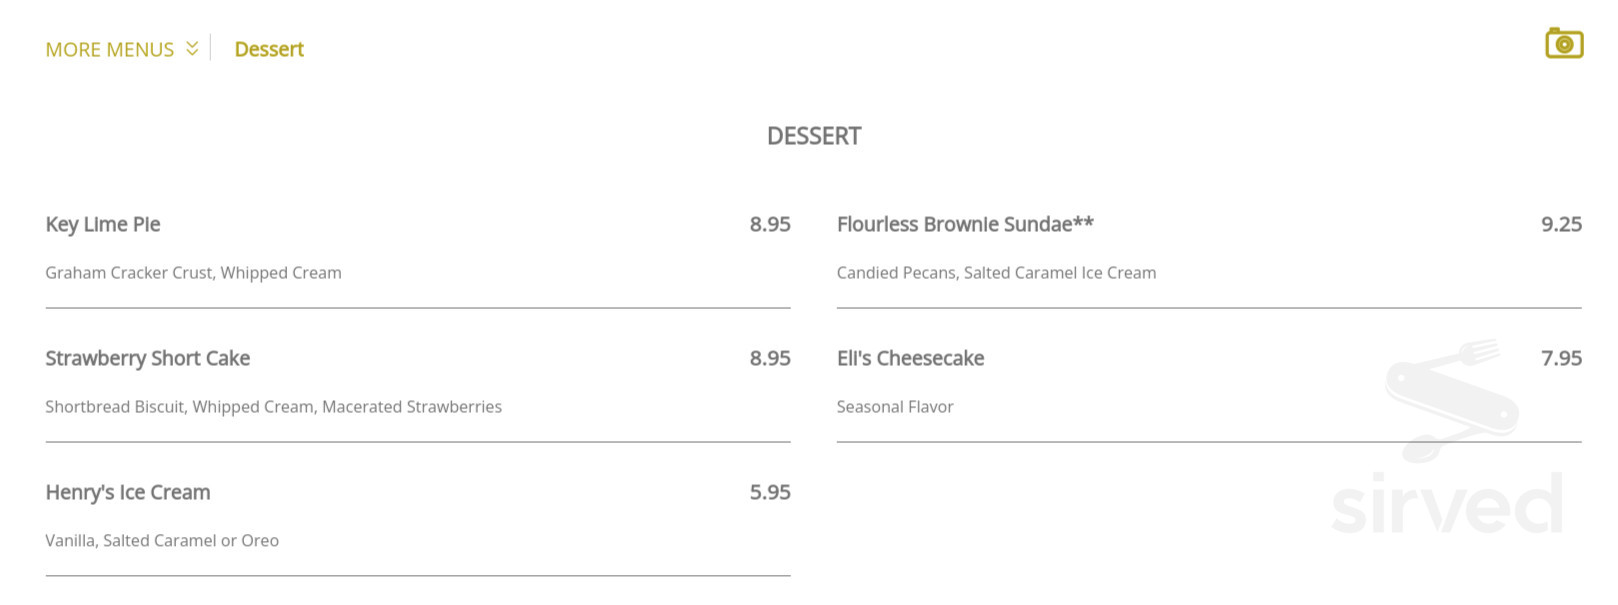This screenshot has height=605, width=1618.
Task: Click Flourless Brownie Sundae title
Action: pyautogui.click(x=965, y=224)
